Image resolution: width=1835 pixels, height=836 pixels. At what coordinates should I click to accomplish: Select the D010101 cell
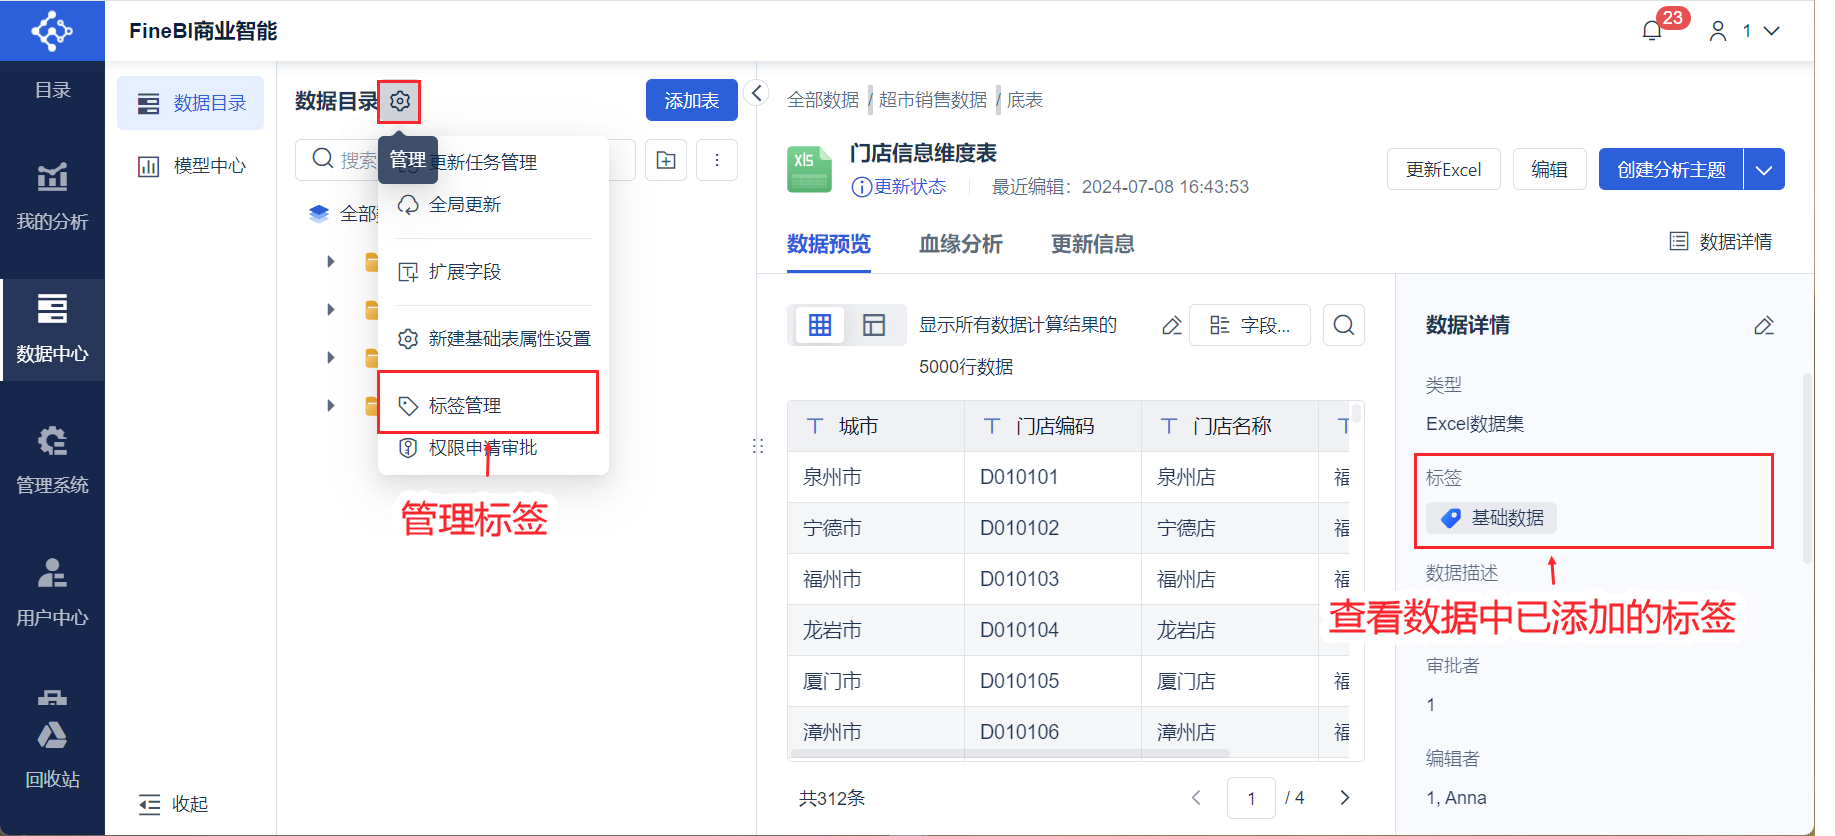(1053, 477)
